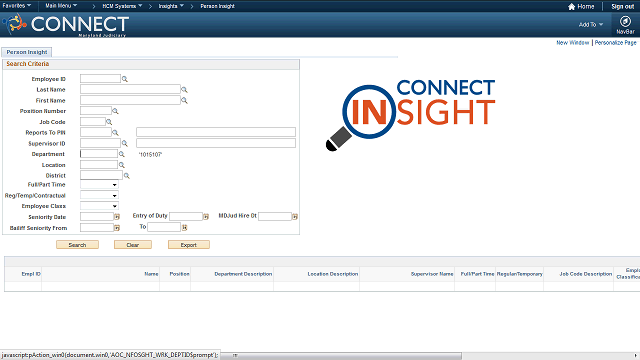Click the Seniority Date input field
The image size is (640, 360).
[97, 217]
